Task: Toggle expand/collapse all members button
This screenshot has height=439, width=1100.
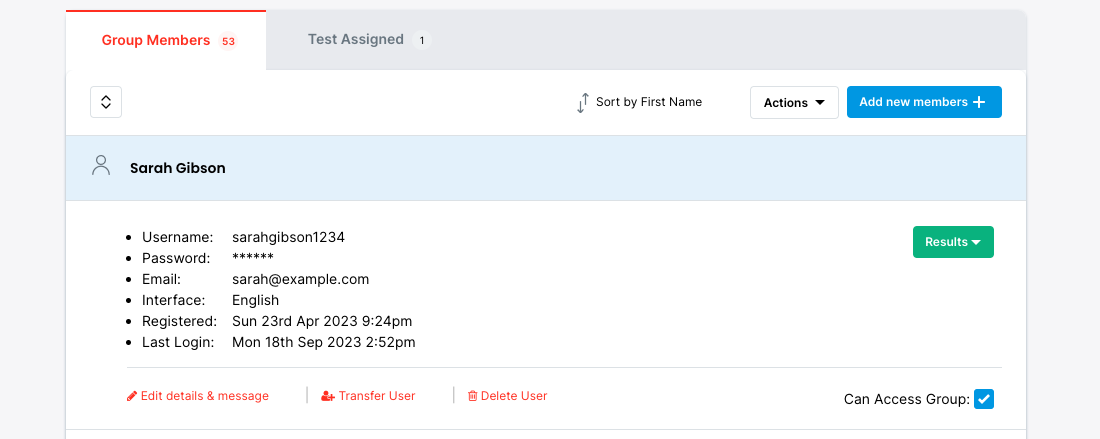Action: point(106,102)
